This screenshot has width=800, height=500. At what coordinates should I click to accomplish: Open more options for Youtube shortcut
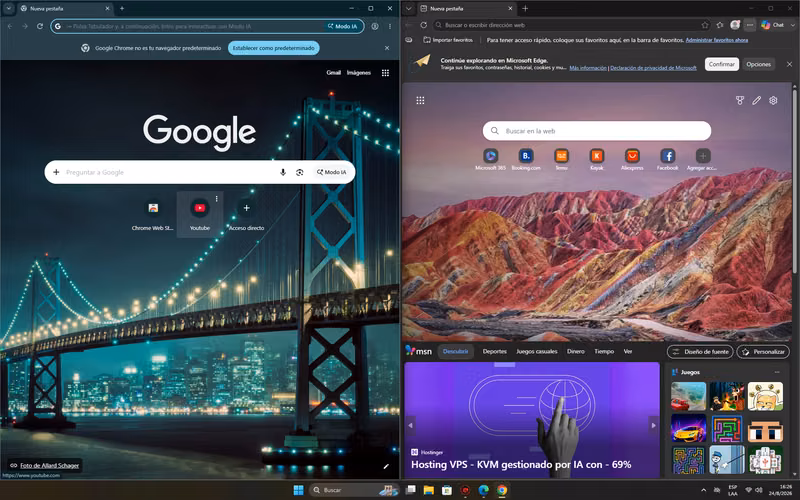tap(217, 198)
